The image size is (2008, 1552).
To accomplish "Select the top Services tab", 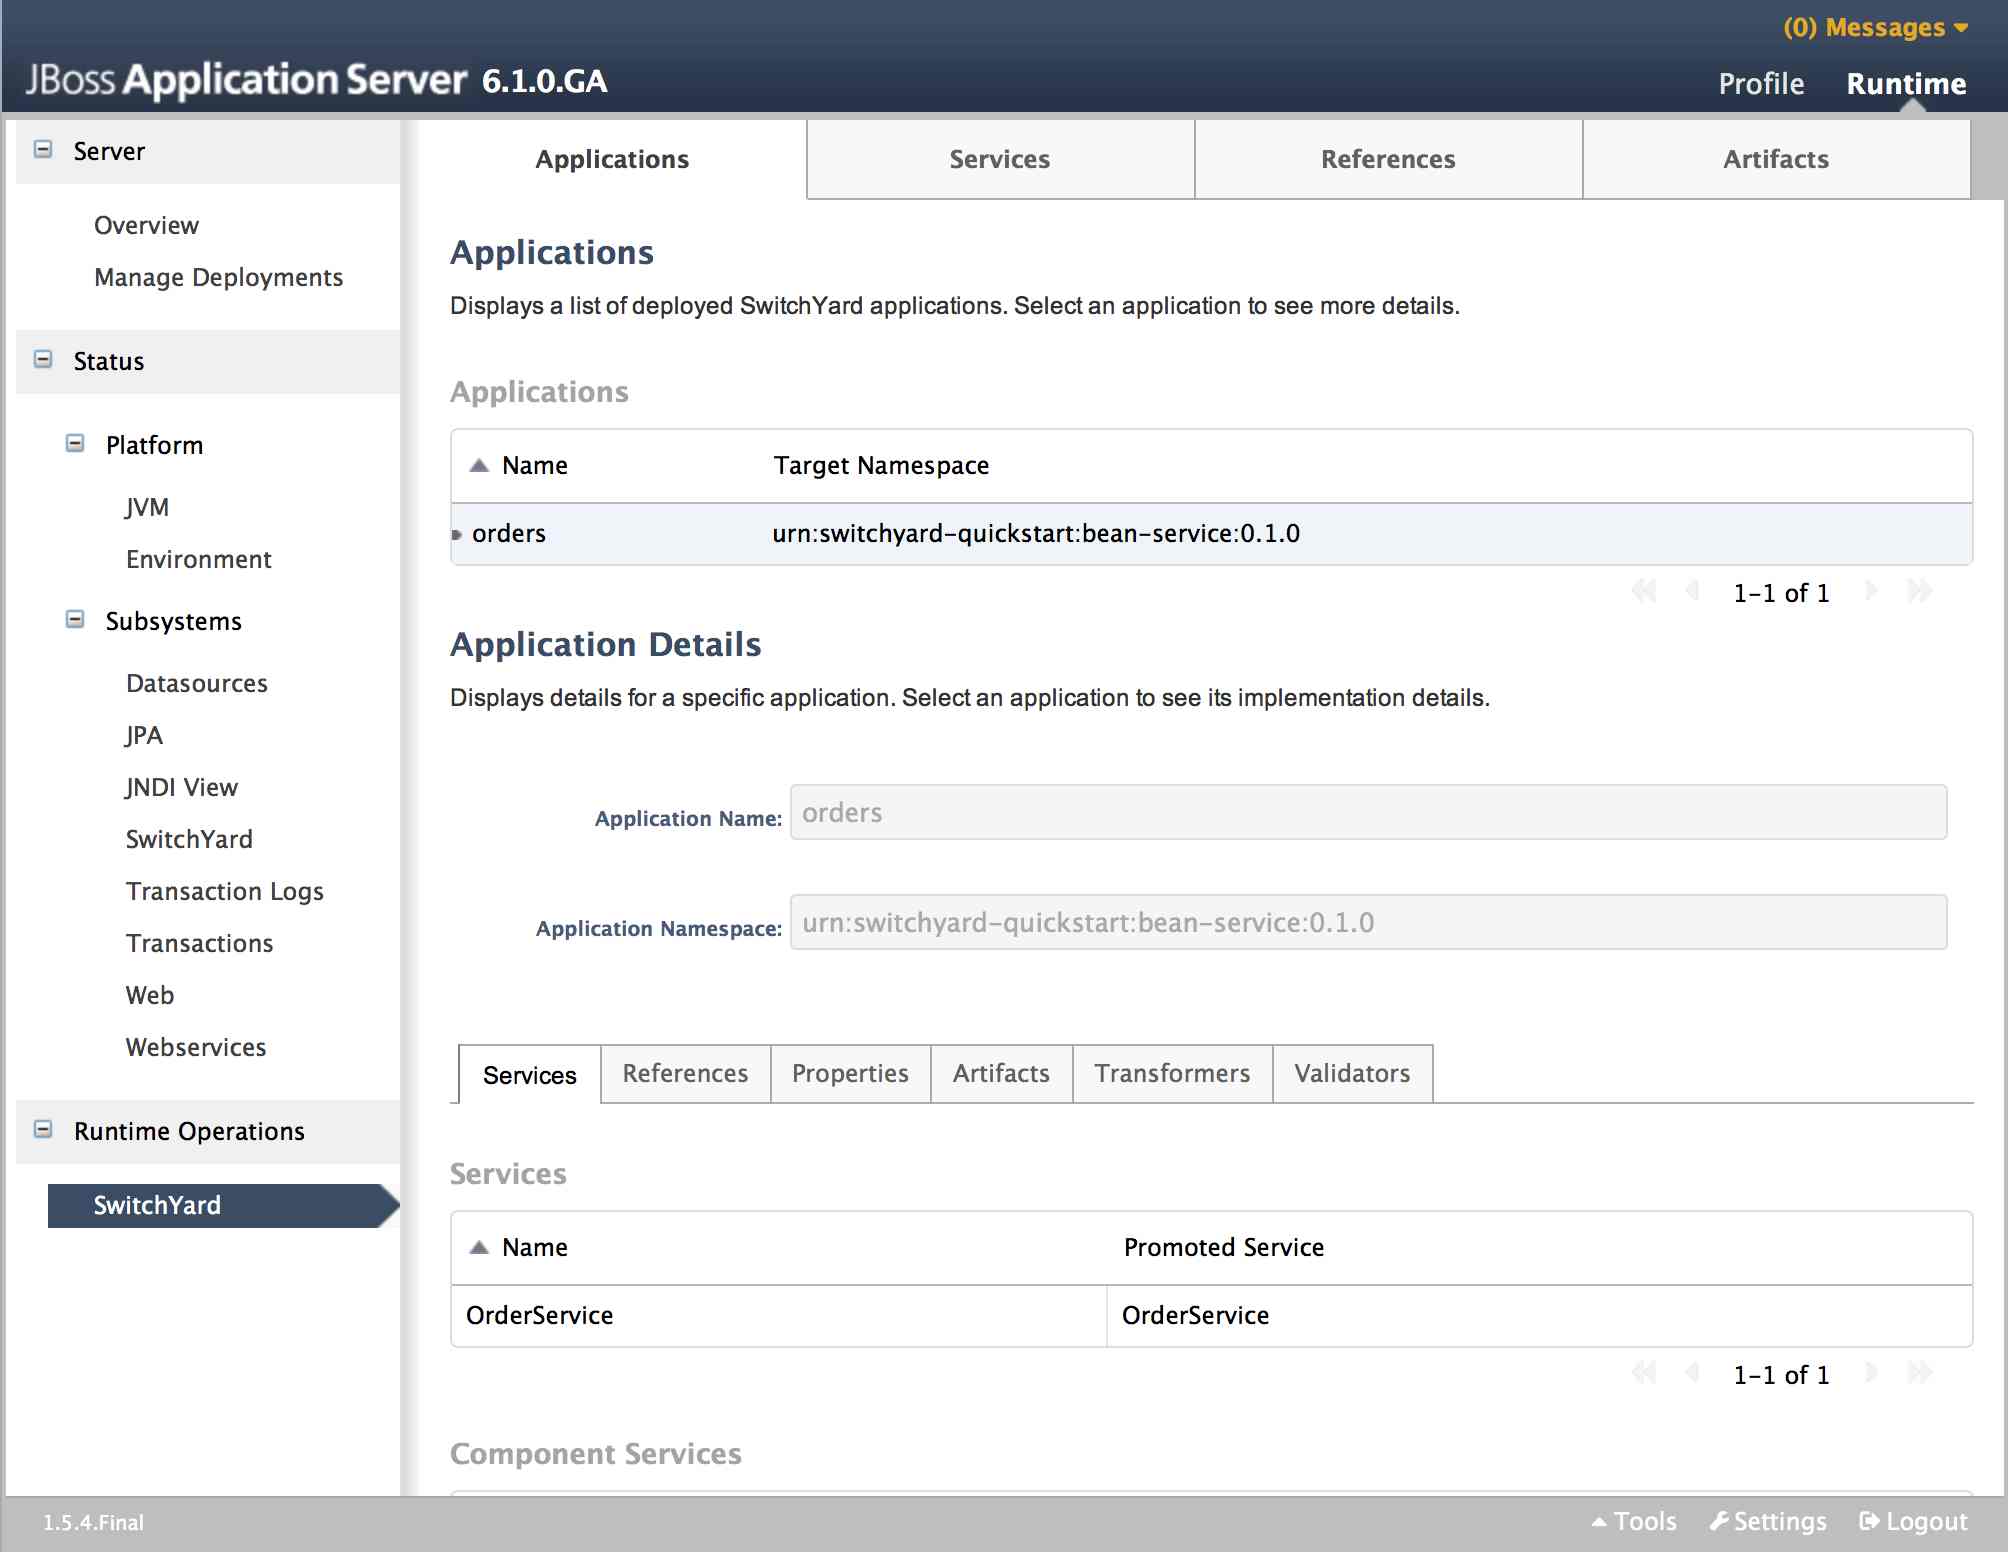I will tap(1000, 159).
